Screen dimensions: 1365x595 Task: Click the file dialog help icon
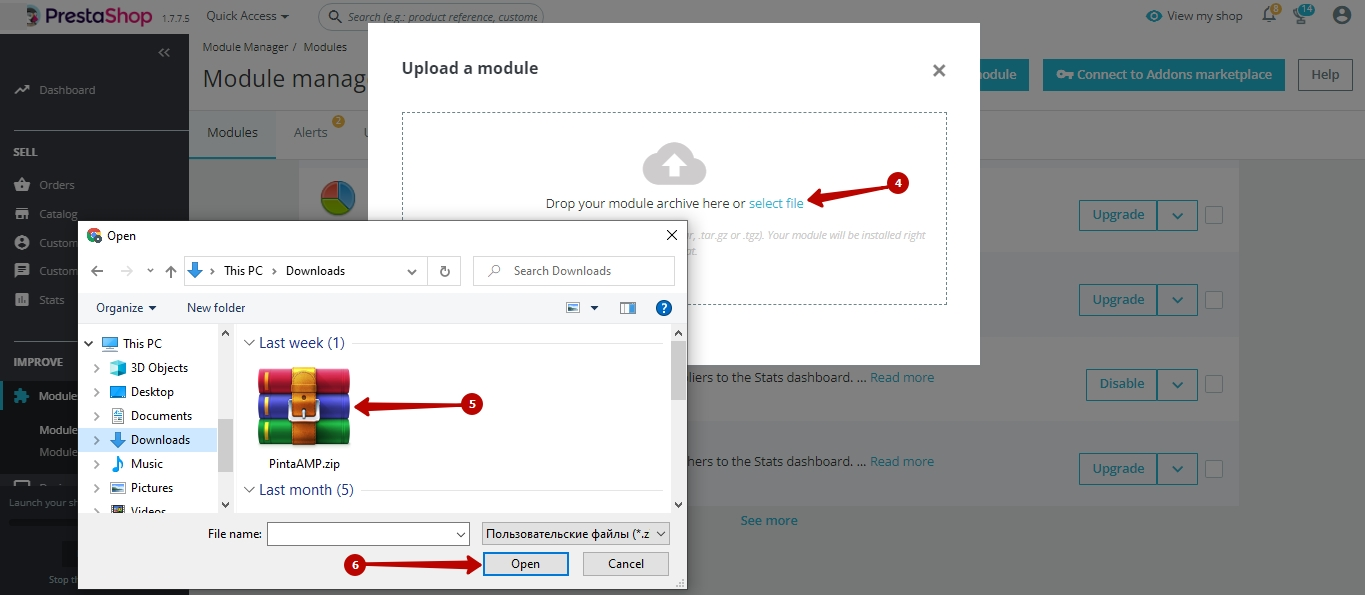click(663, 308)
